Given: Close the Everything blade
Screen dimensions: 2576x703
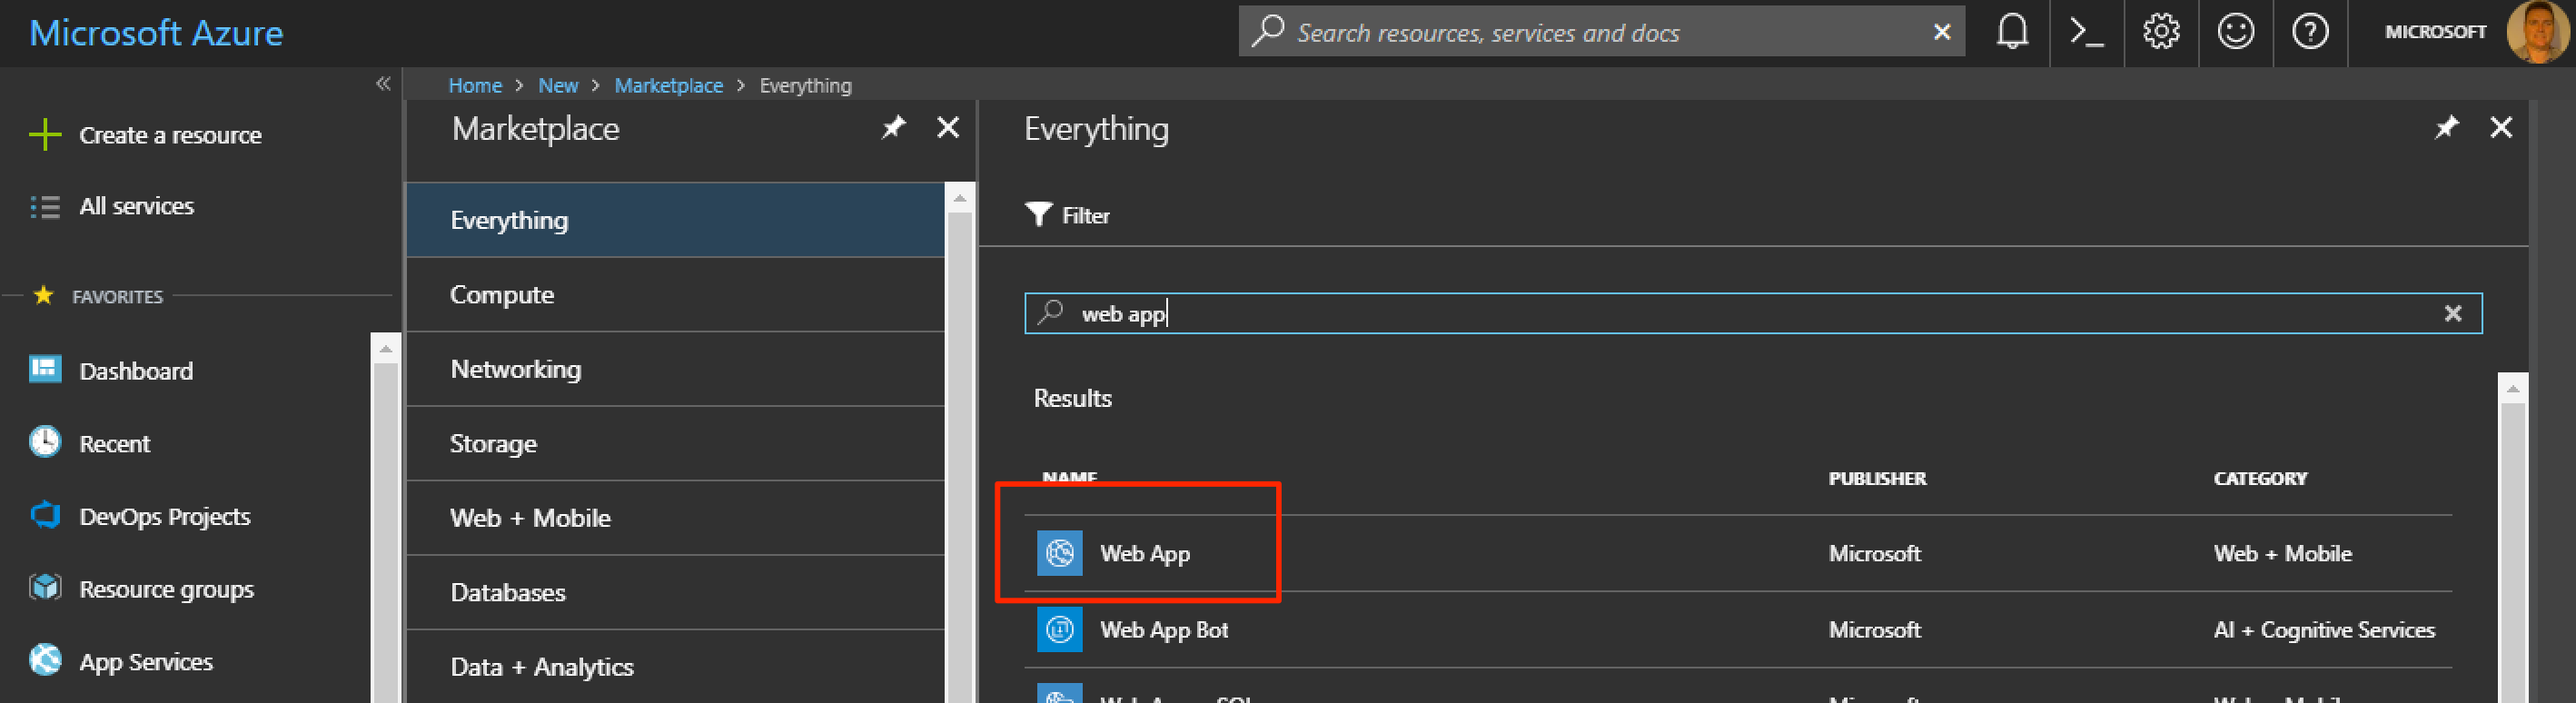Looking at the screenshot, I should click(2501, 127).
